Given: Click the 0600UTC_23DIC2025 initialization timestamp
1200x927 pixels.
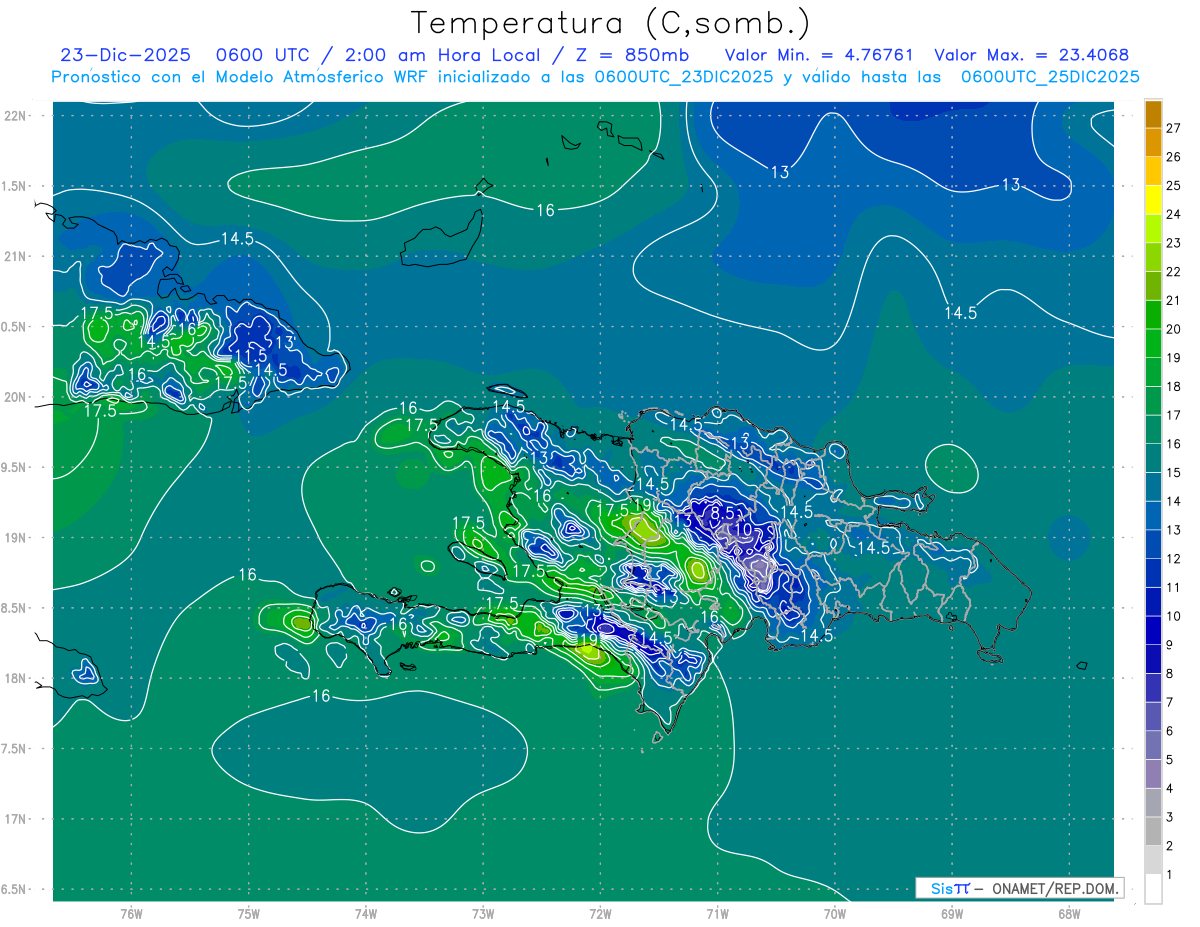Looking at the screenshot, I should [684, 77].
